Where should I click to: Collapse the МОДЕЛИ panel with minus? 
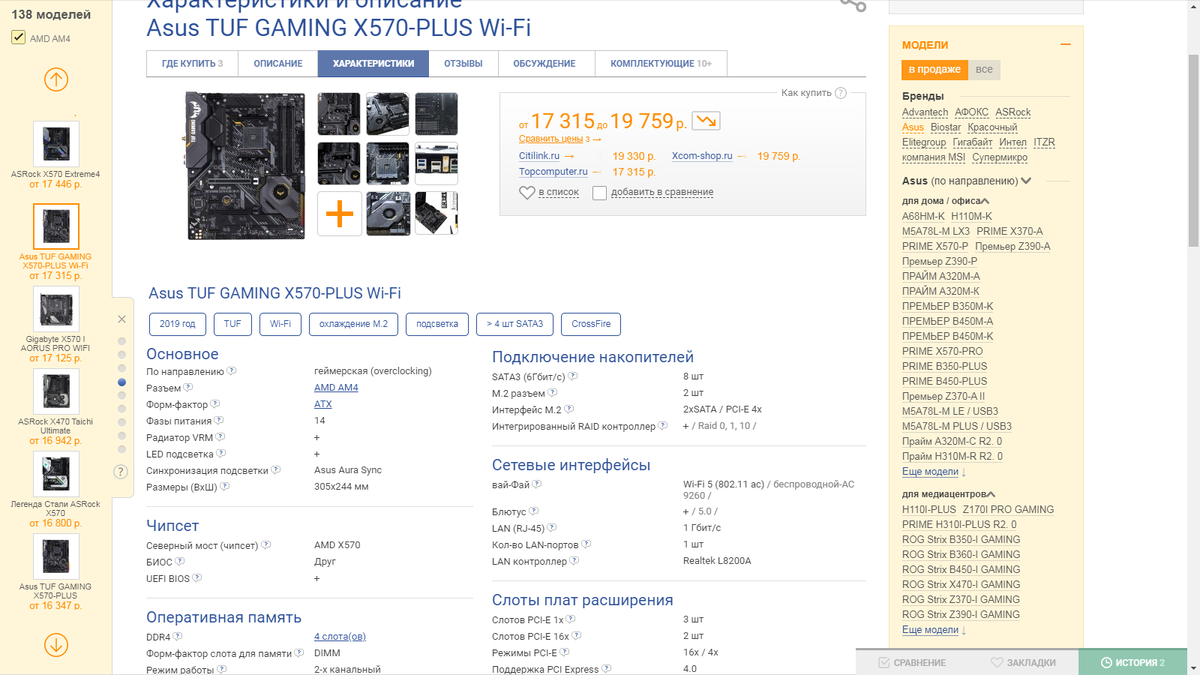[x=1066, y=45]
